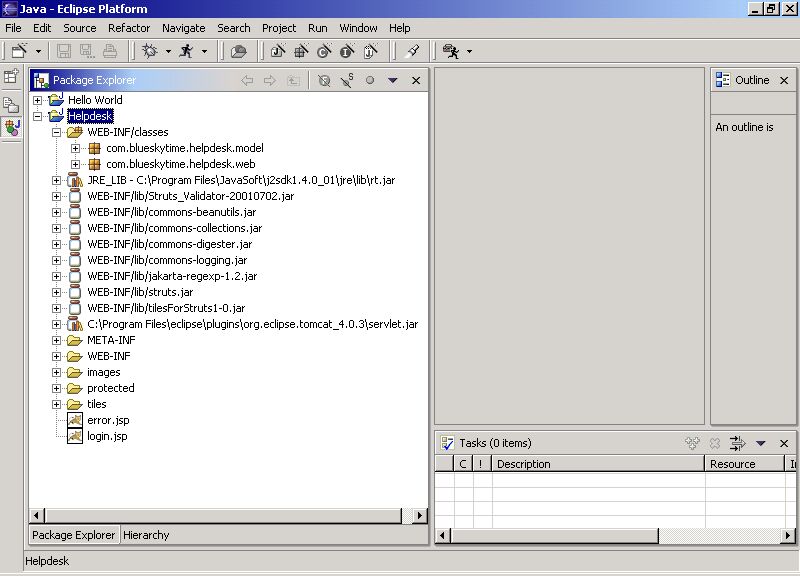Click the External Tools run icon
The height and width of the screenshot is (576, 800).
451,51
